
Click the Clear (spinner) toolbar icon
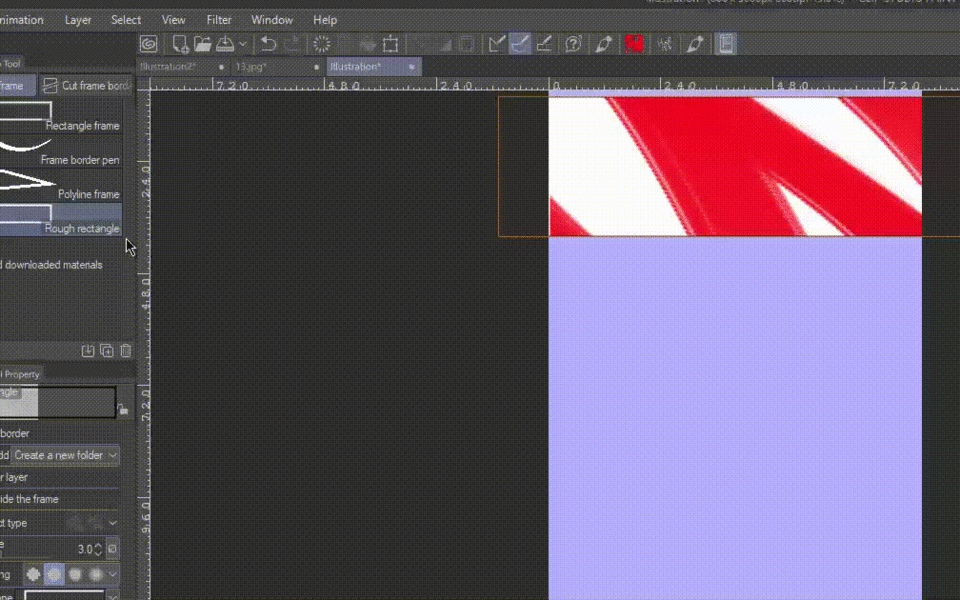[x=321, y=44]
